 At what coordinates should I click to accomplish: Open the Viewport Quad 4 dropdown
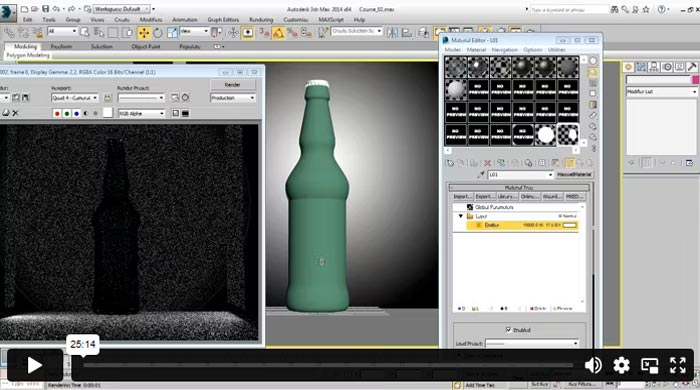75,98
